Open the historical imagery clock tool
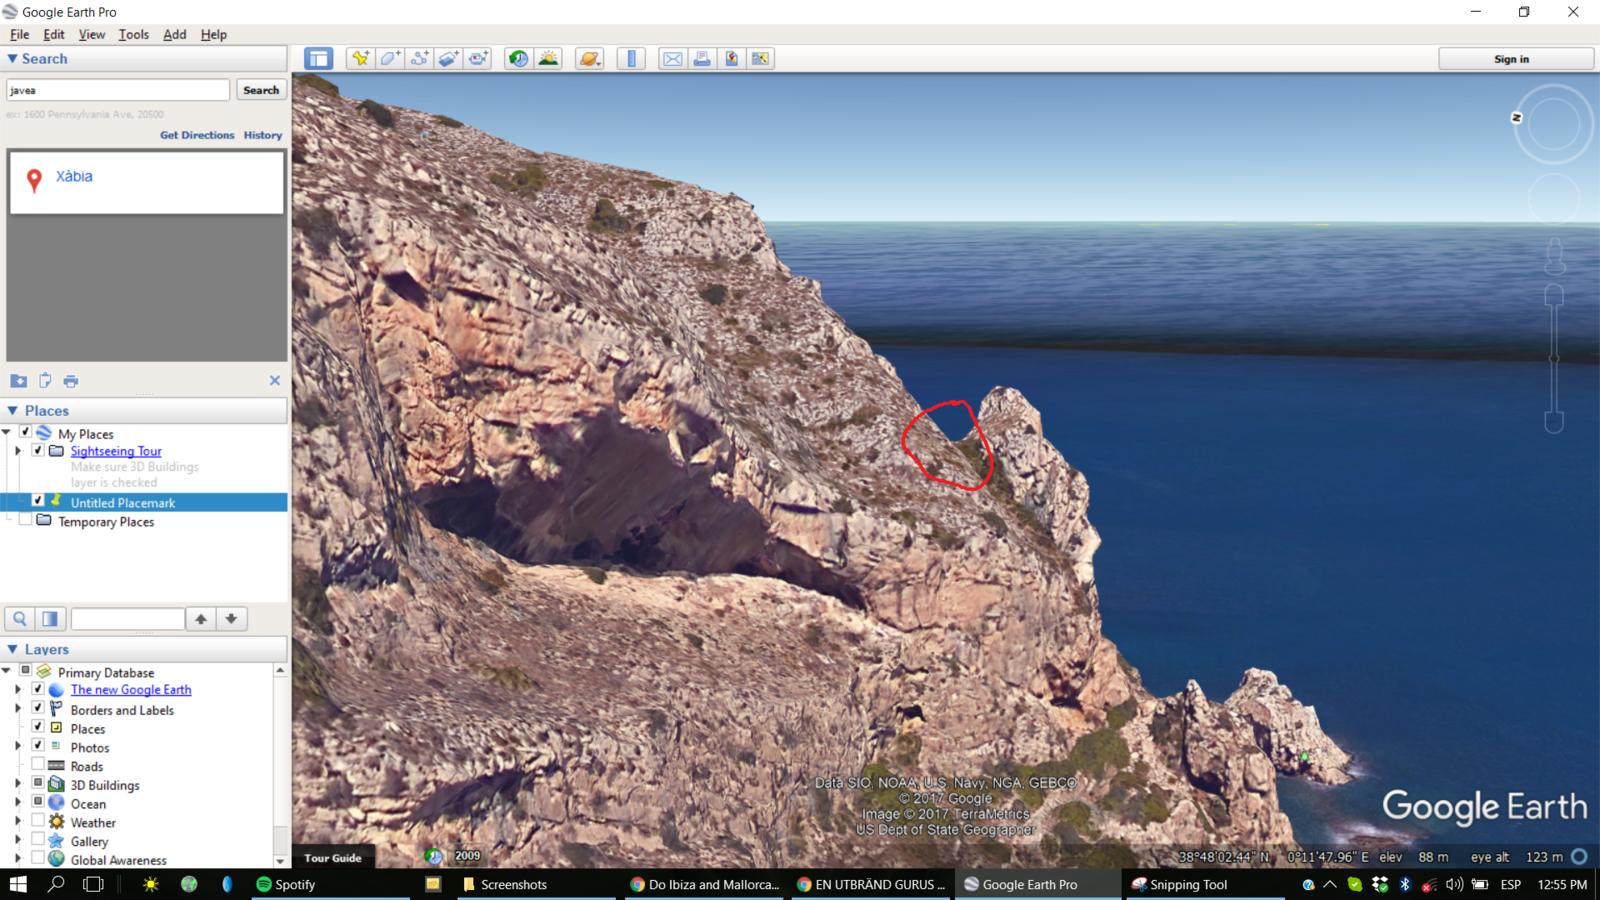 (518, 59)
